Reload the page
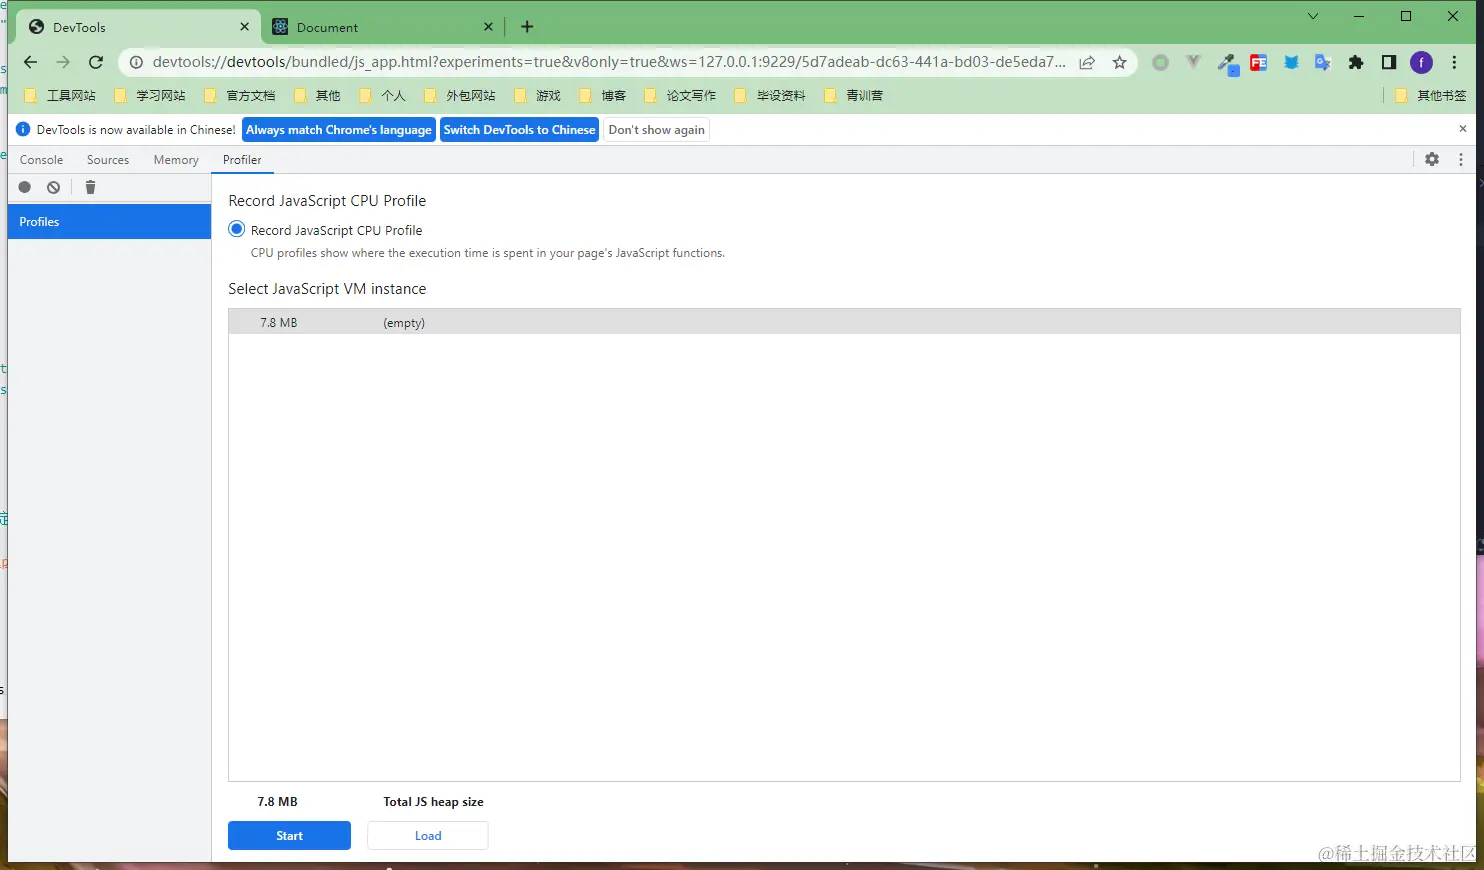Viewport: 1484px width, 870px height. coord(96,62)
